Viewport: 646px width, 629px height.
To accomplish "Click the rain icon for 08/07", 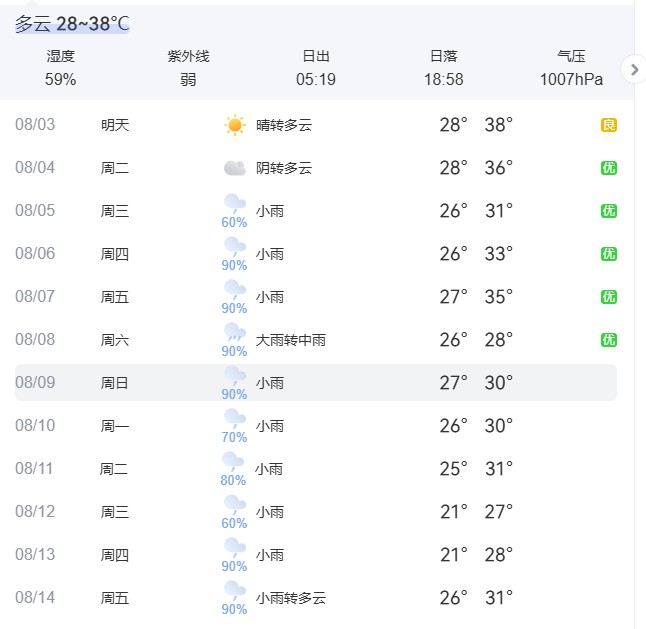I will pyautogui.click(x=235, y=290).
